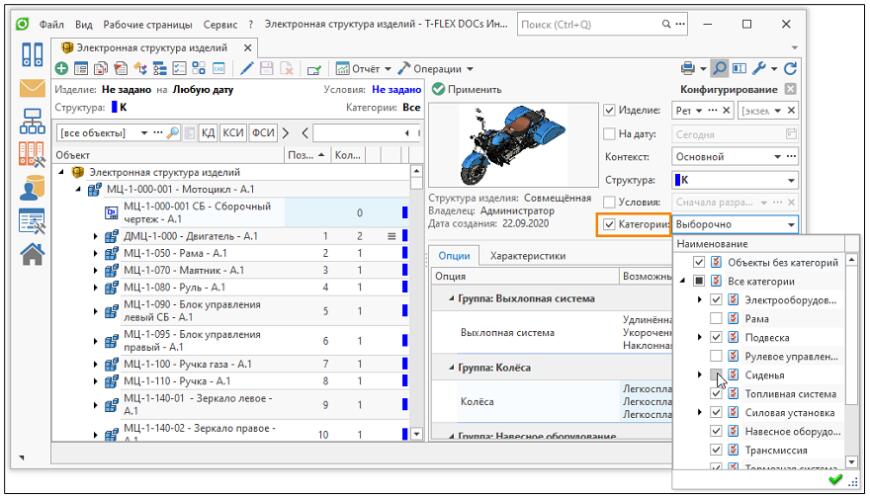
Task: Click the green checkmark confirm icon in category popup
Action: pyautogui.click(x=835, y=480)
